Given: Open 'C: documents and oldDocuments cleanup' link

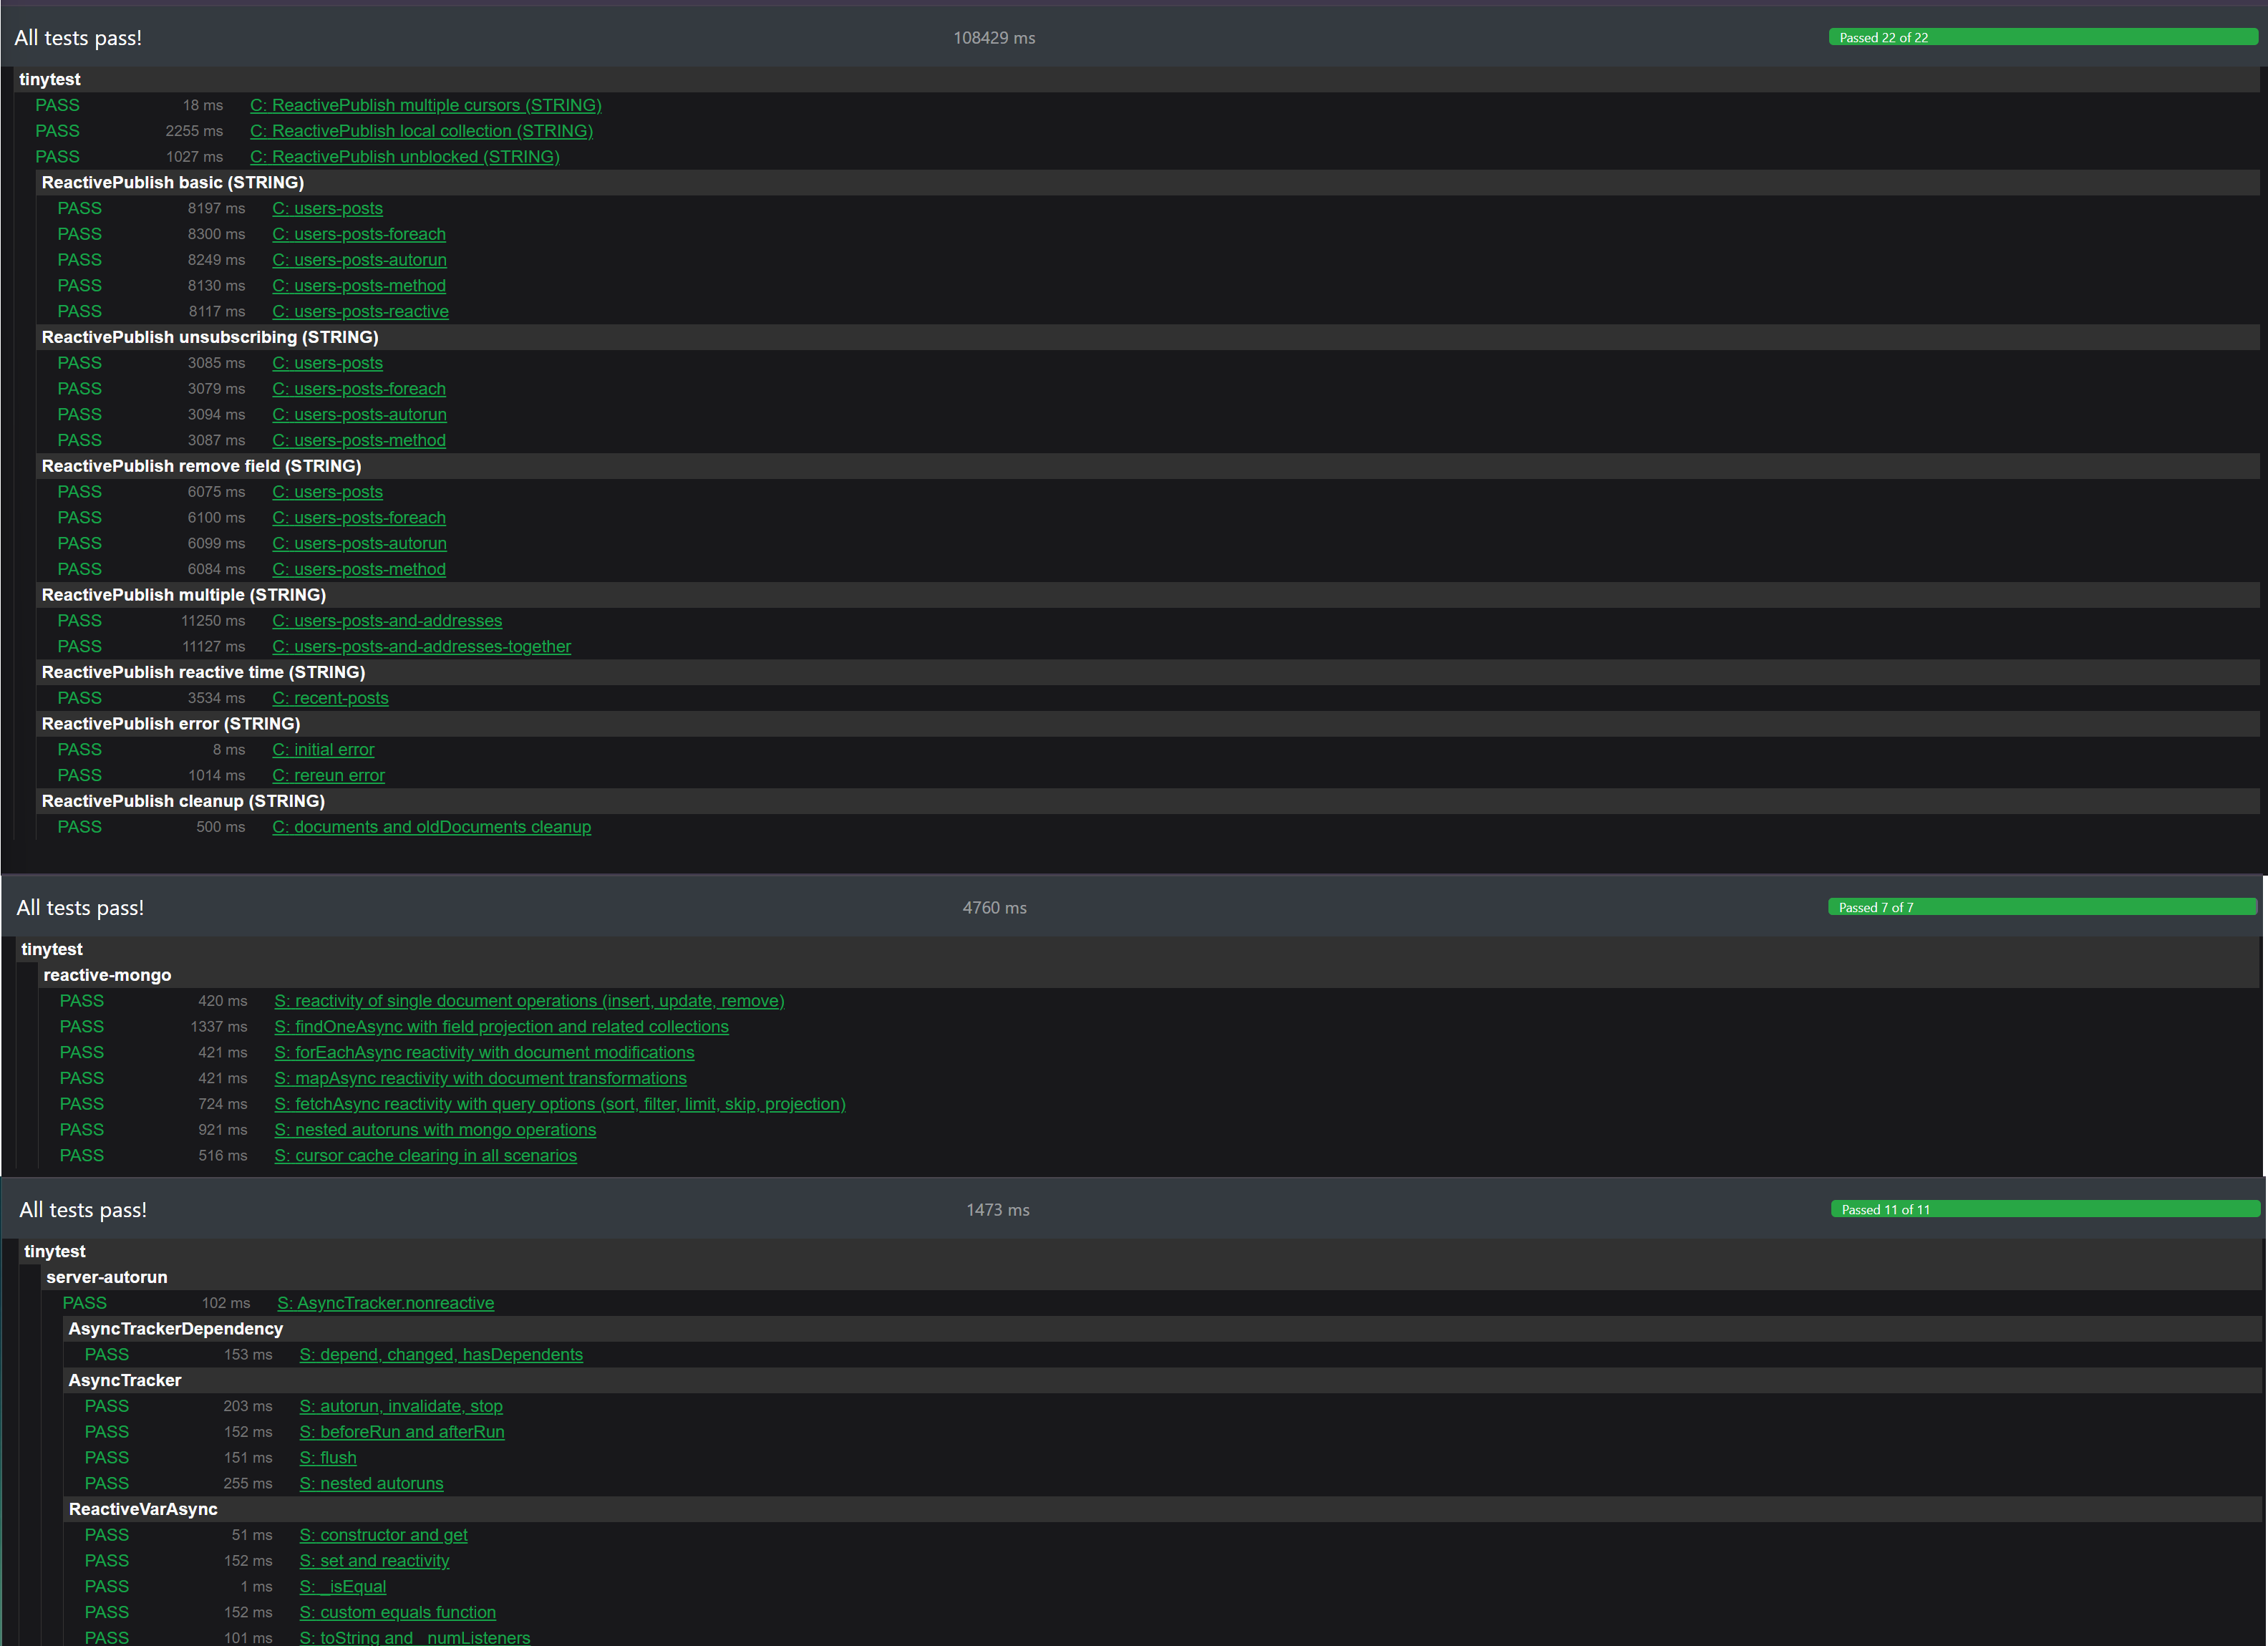Looking at the screenshot, I should [x=431, y=827].
